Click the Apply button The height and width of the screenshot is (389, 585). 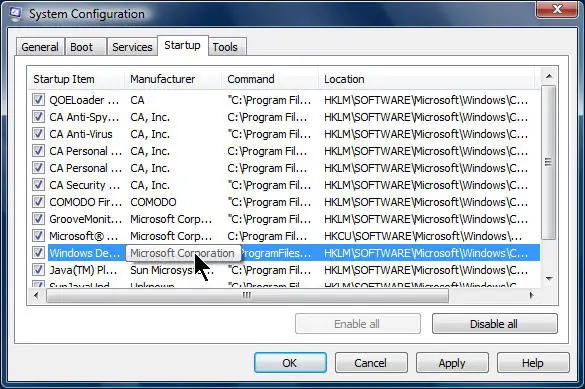[x=452, y=363]
